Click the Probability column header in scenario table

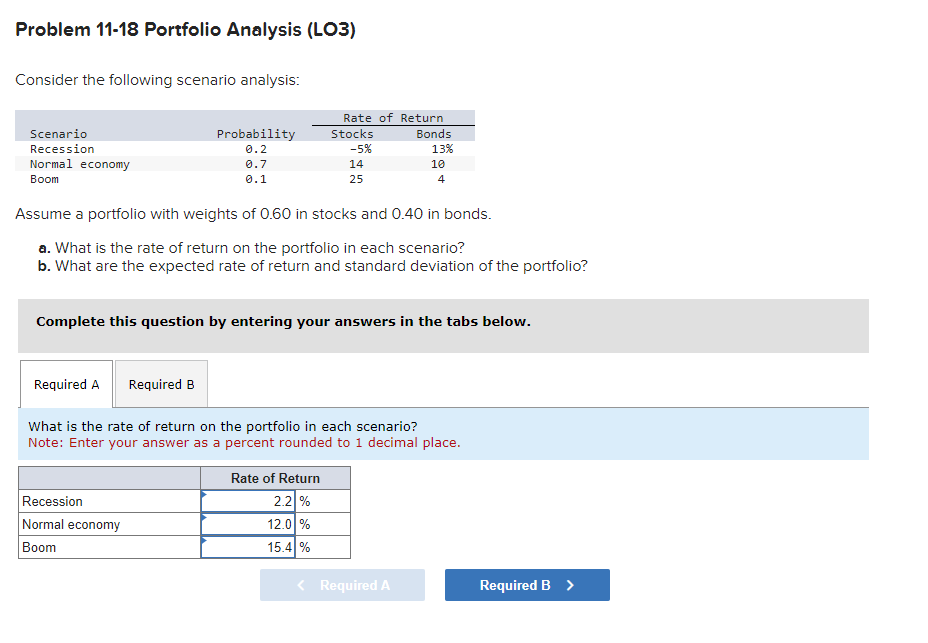[255, 133]
